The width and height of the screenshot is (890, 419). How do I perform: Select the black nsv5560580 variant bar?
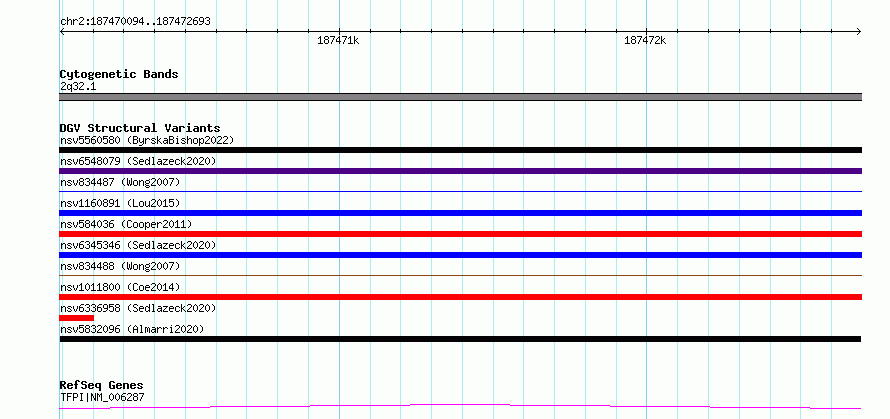[x=460, y=150]
